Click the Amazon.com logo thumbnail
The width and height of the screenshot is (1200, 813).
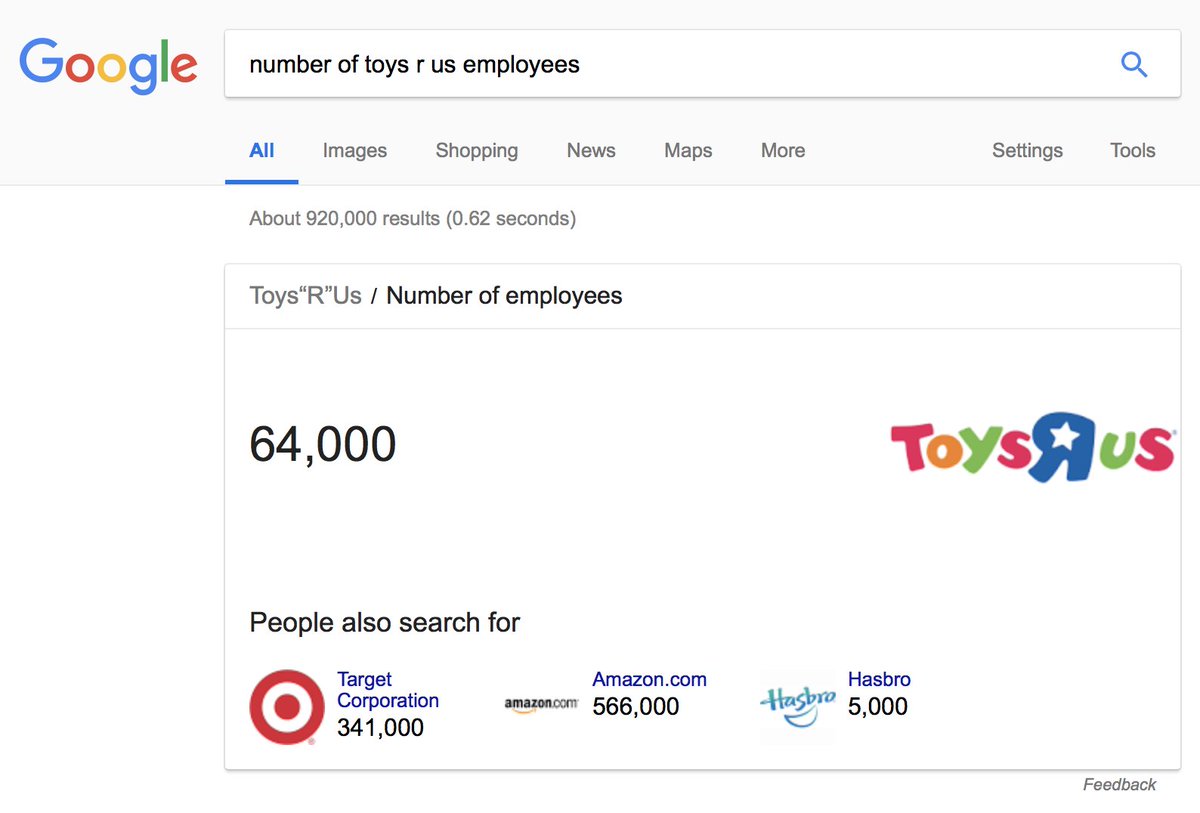(x=541, y=704)
